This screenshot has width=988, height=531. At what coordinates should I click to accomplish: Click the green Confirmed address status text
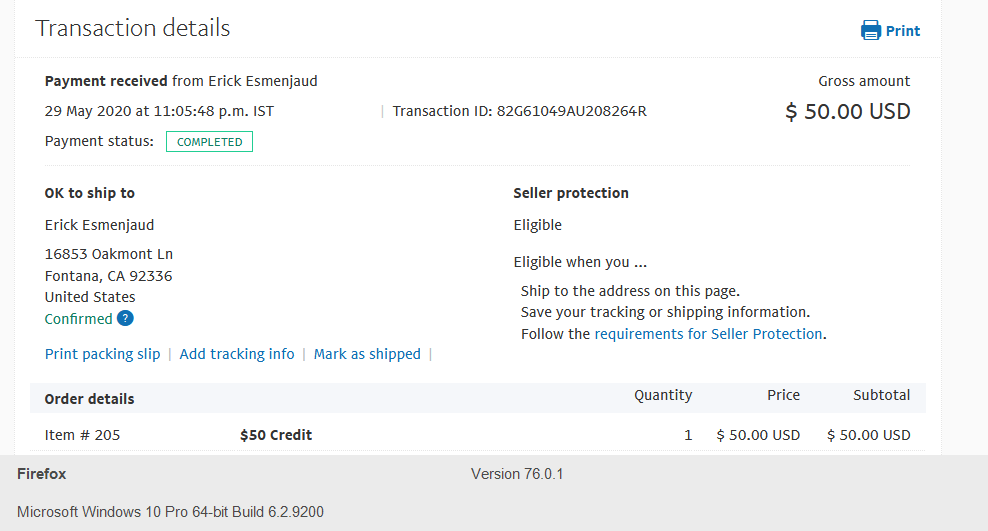point(78,319)
